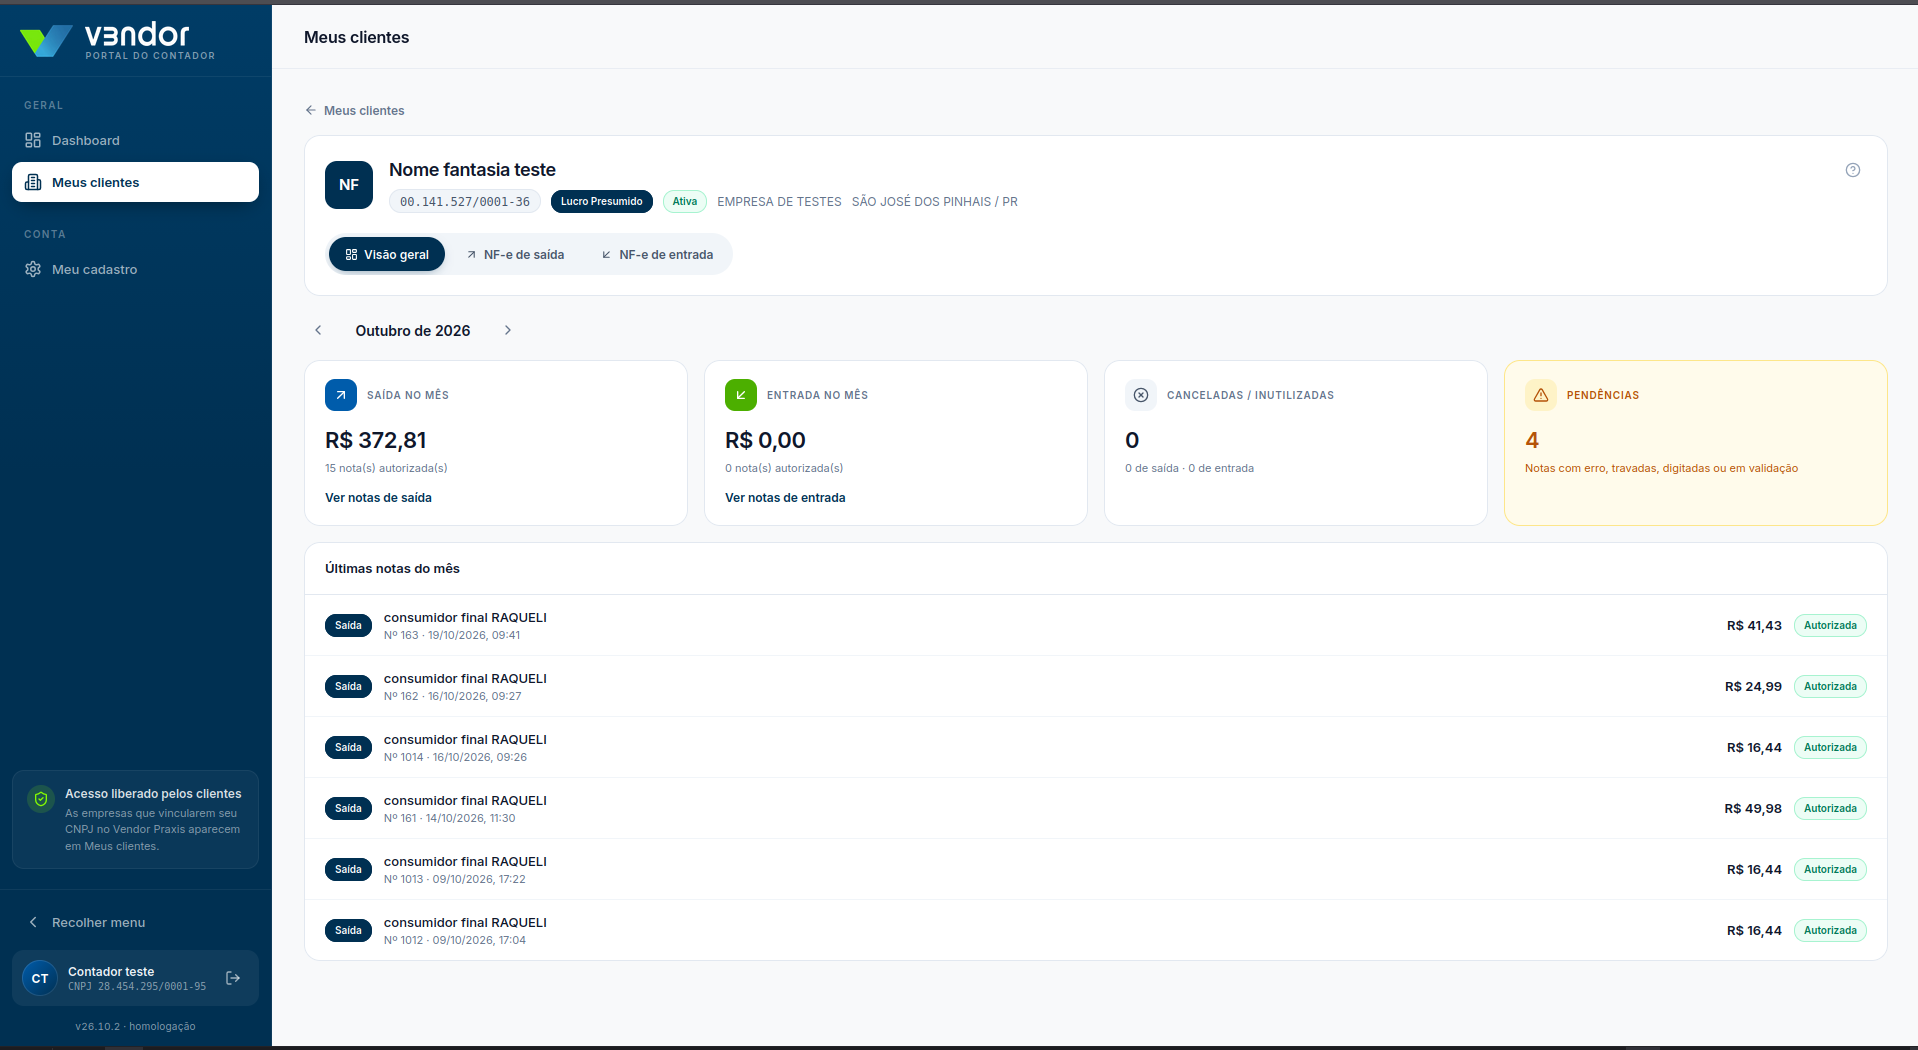Open note Nº 161 row

click(x=1095, y=808)
